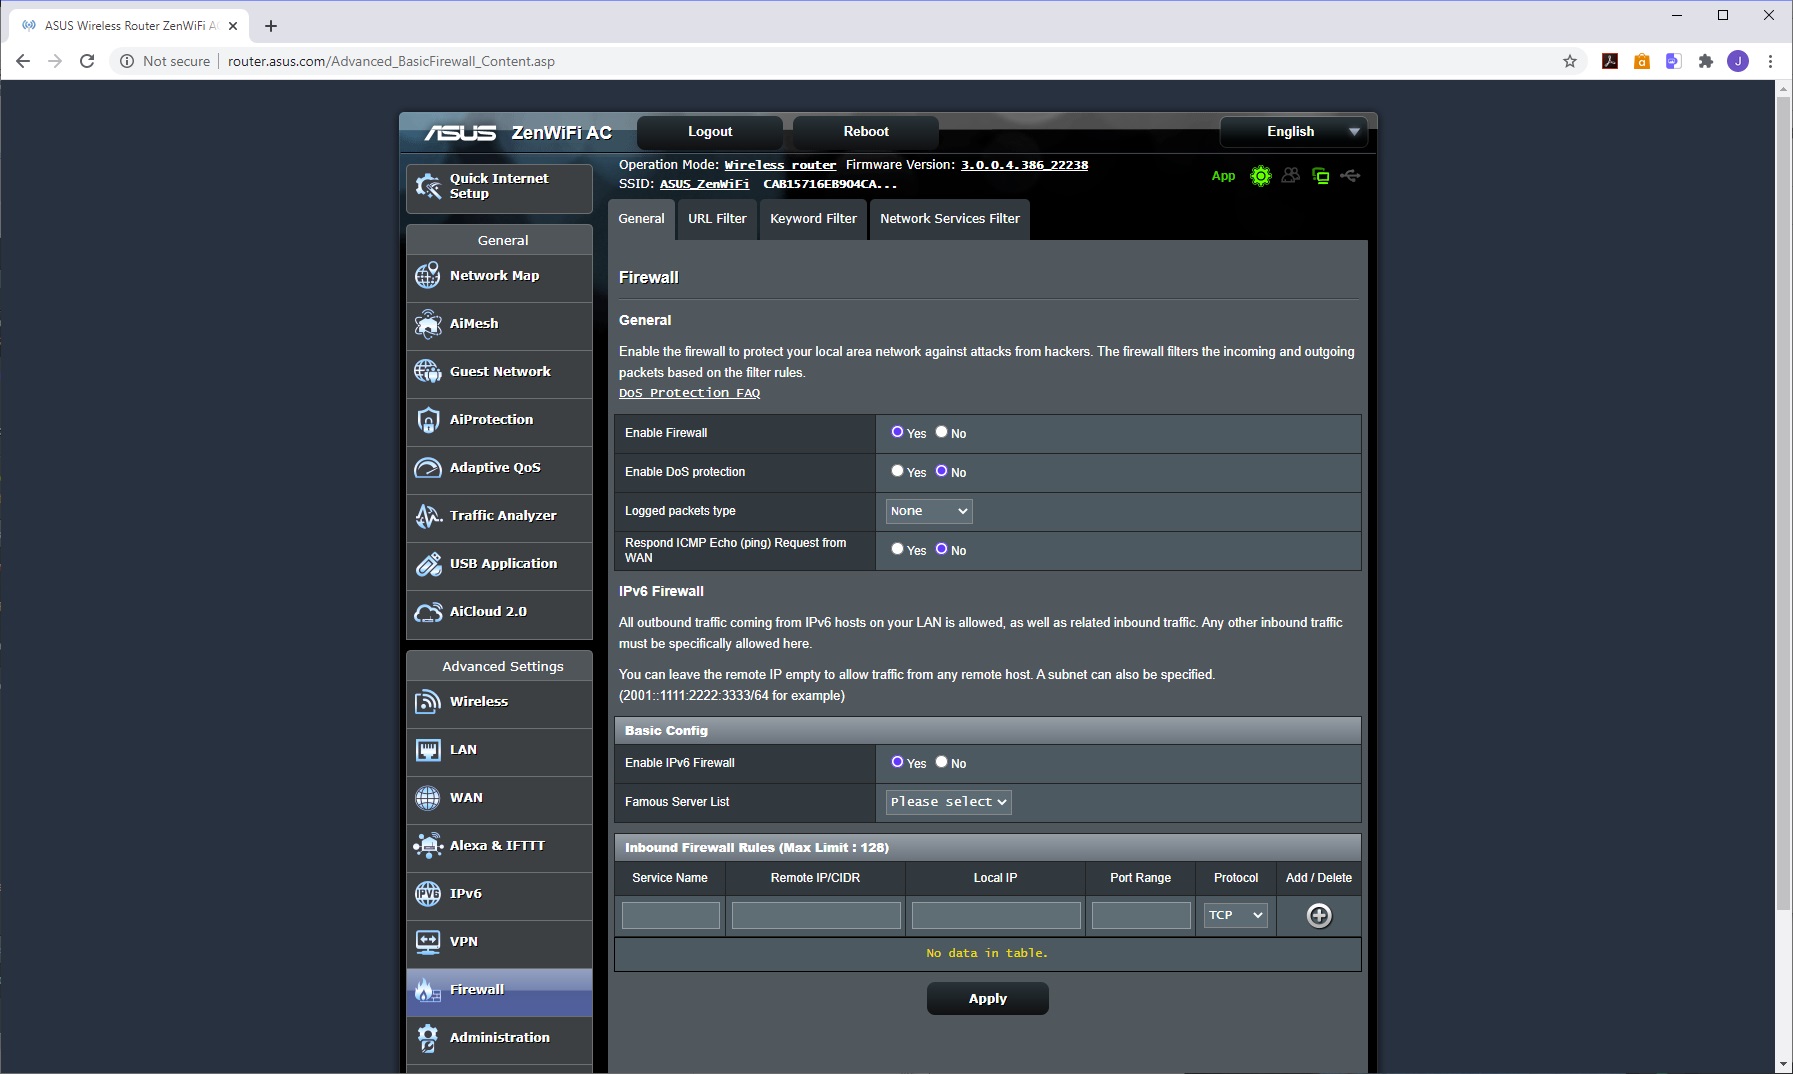
Task: Set Enable IPv6 Firewall to No
Action: (x=941, y=762)
